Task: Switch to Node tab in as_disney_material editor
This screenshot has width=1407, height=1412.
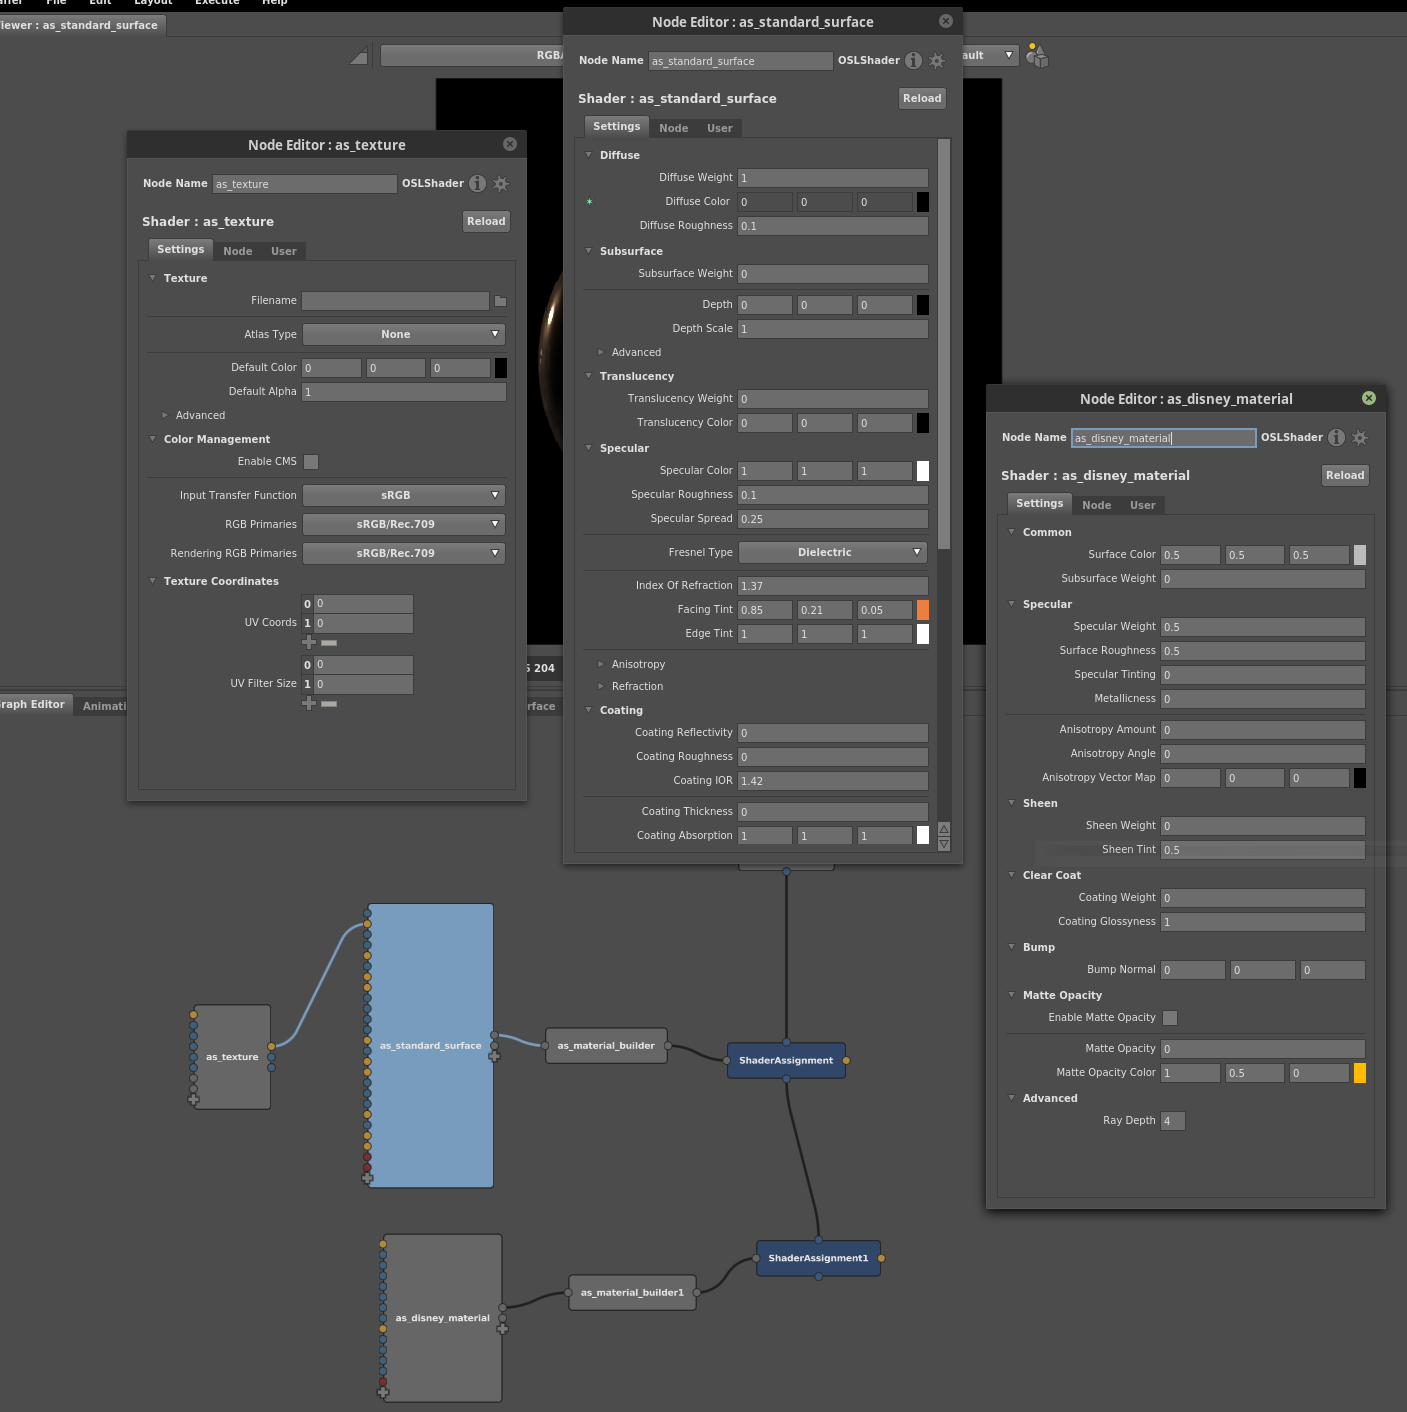Action: 1097,505
